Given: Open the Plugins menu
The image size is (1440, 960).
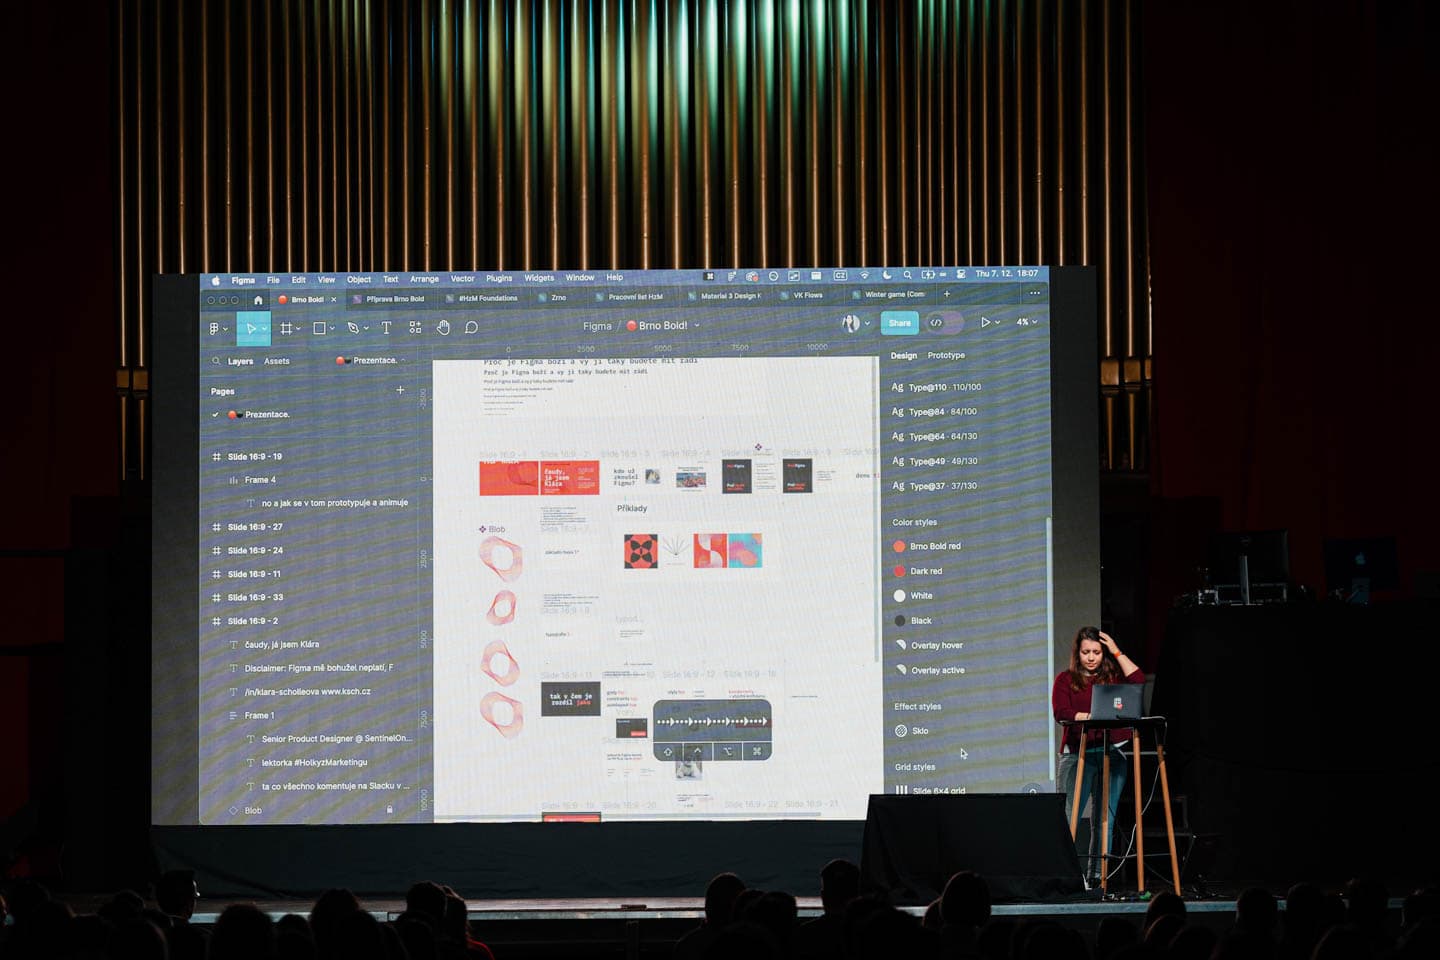Looking at the screenshot, I should tap(499, 279).
